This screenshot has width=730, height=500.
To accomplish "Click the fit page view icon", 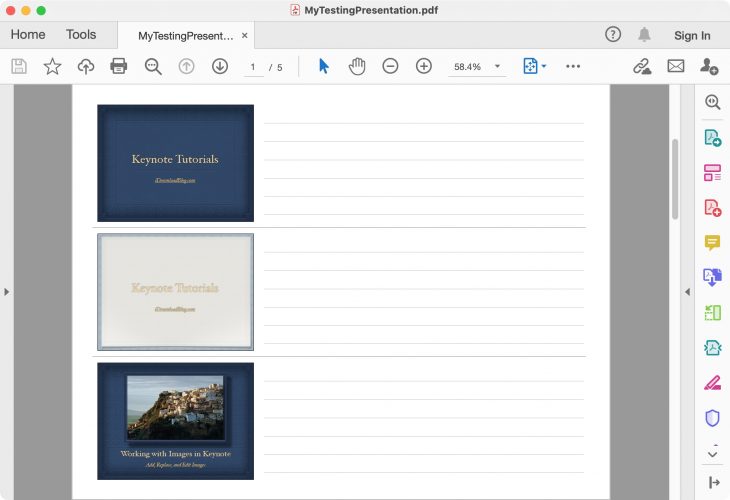I will point(530,66).
